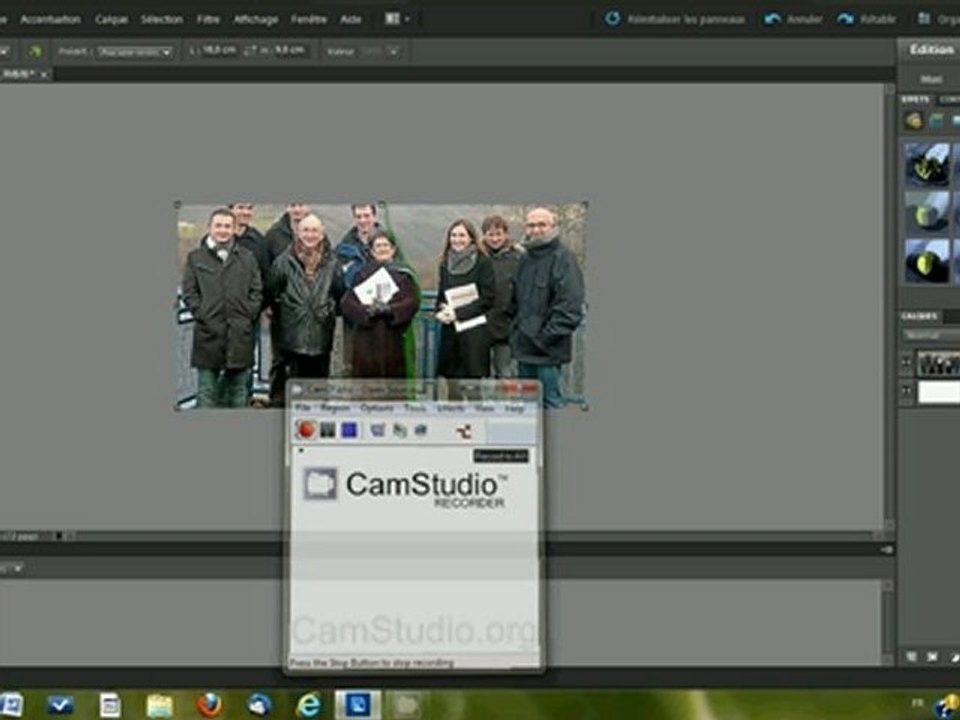Click the canvas vertical scrollbar
960x720 pixels.
point(889,306)
